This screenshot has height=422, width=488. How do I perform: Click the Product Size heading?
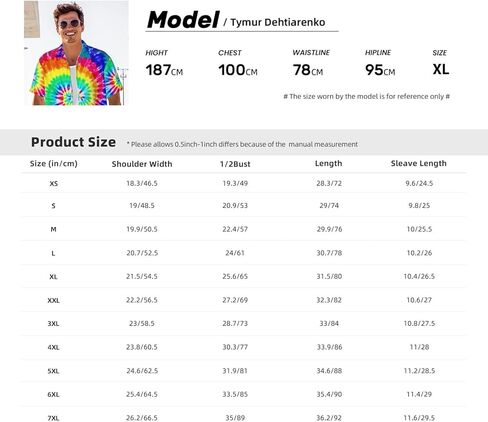tap(73, 142)
